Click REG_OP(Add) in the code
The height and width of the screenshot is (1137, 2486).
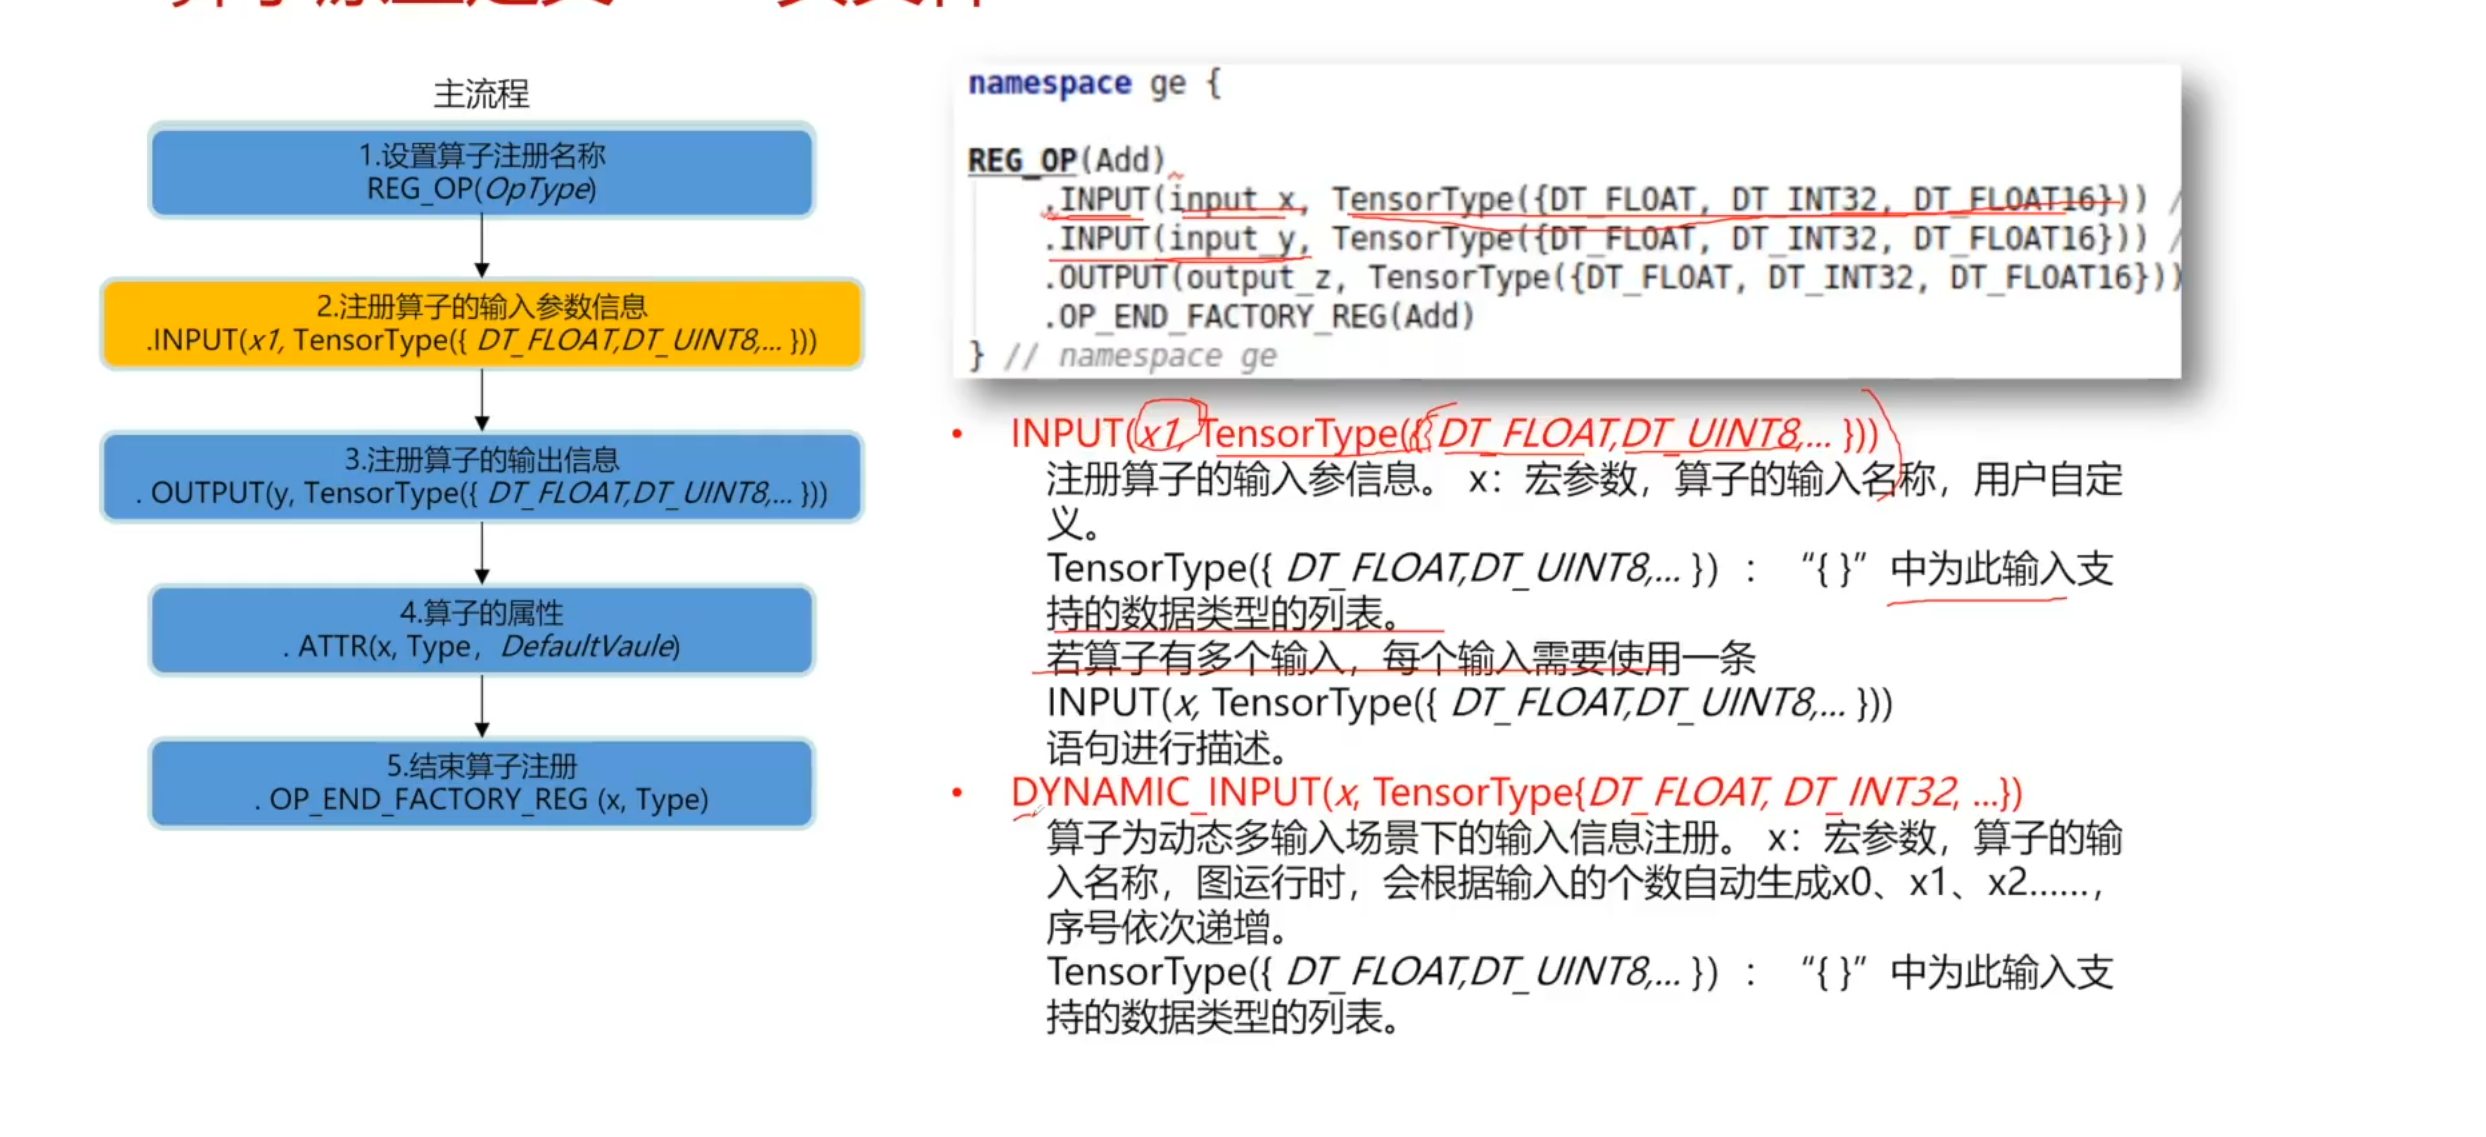(1066, 160)
